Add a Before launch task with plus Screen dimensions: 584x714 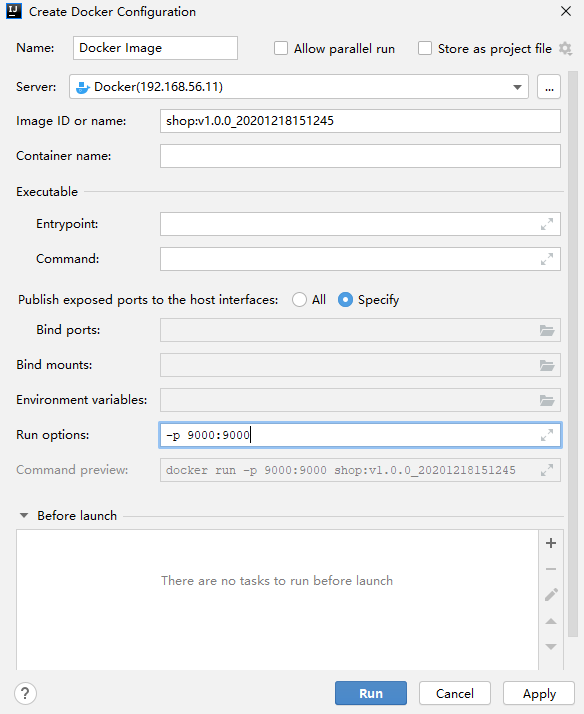(551, 543)
